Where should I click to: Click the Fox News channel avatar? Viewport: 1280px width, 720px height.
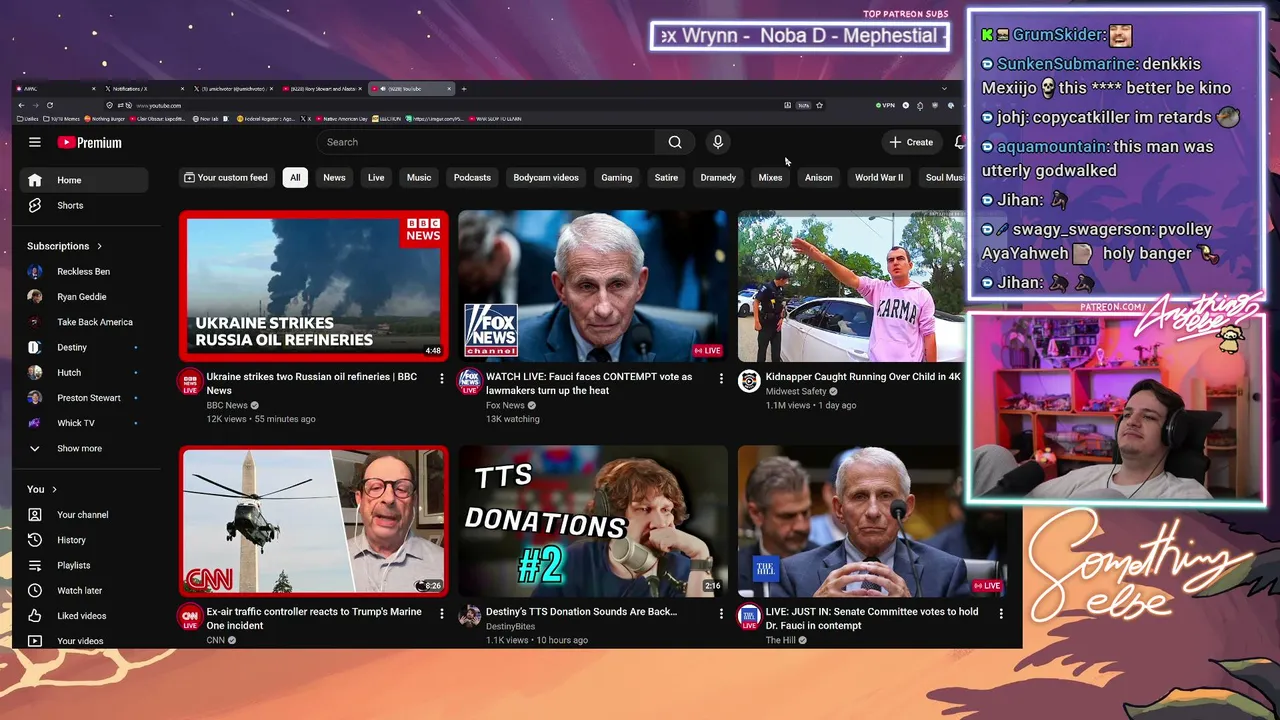tap(469, 381)
